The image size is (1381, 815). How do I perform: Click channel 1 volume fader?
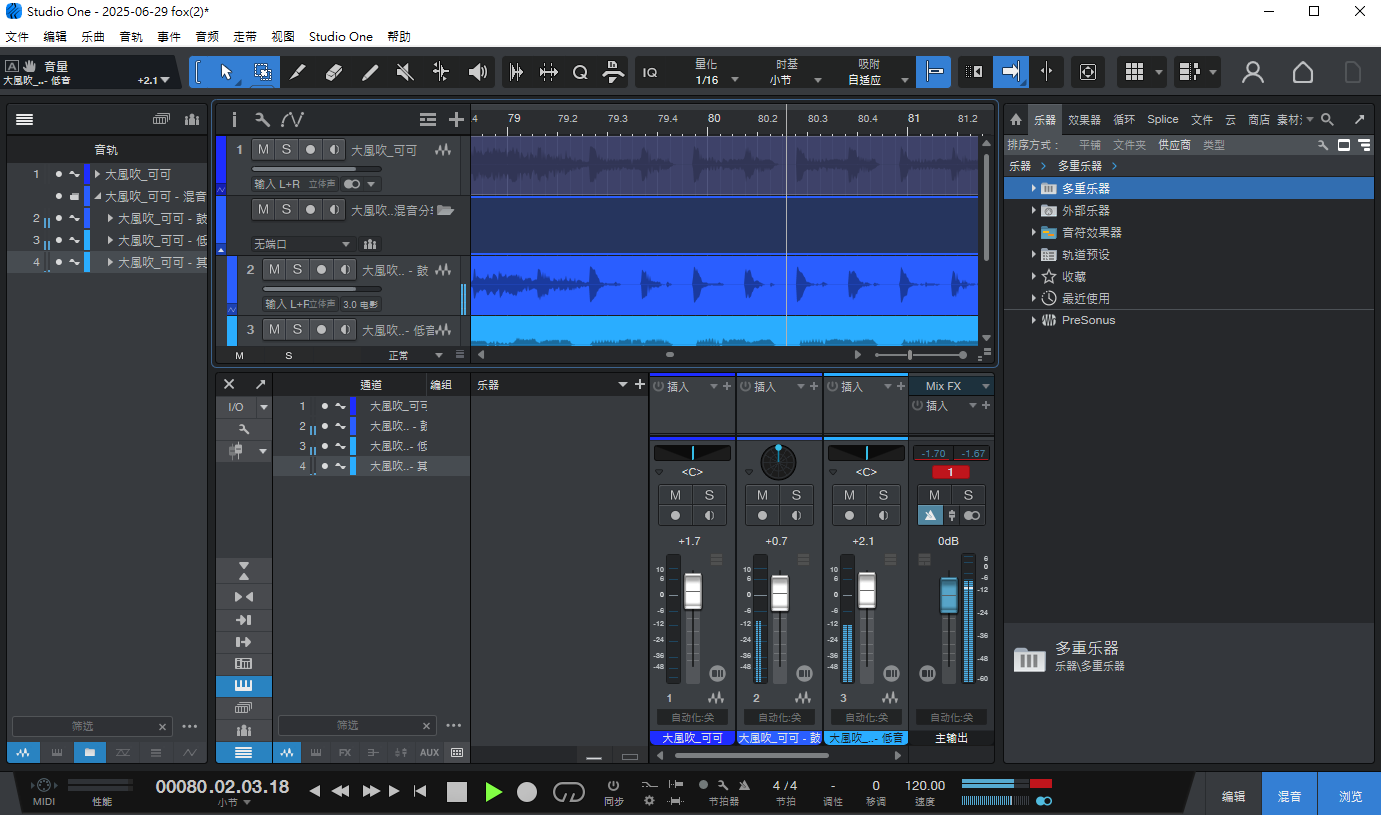pyautogui.click(x=693, y=591)
